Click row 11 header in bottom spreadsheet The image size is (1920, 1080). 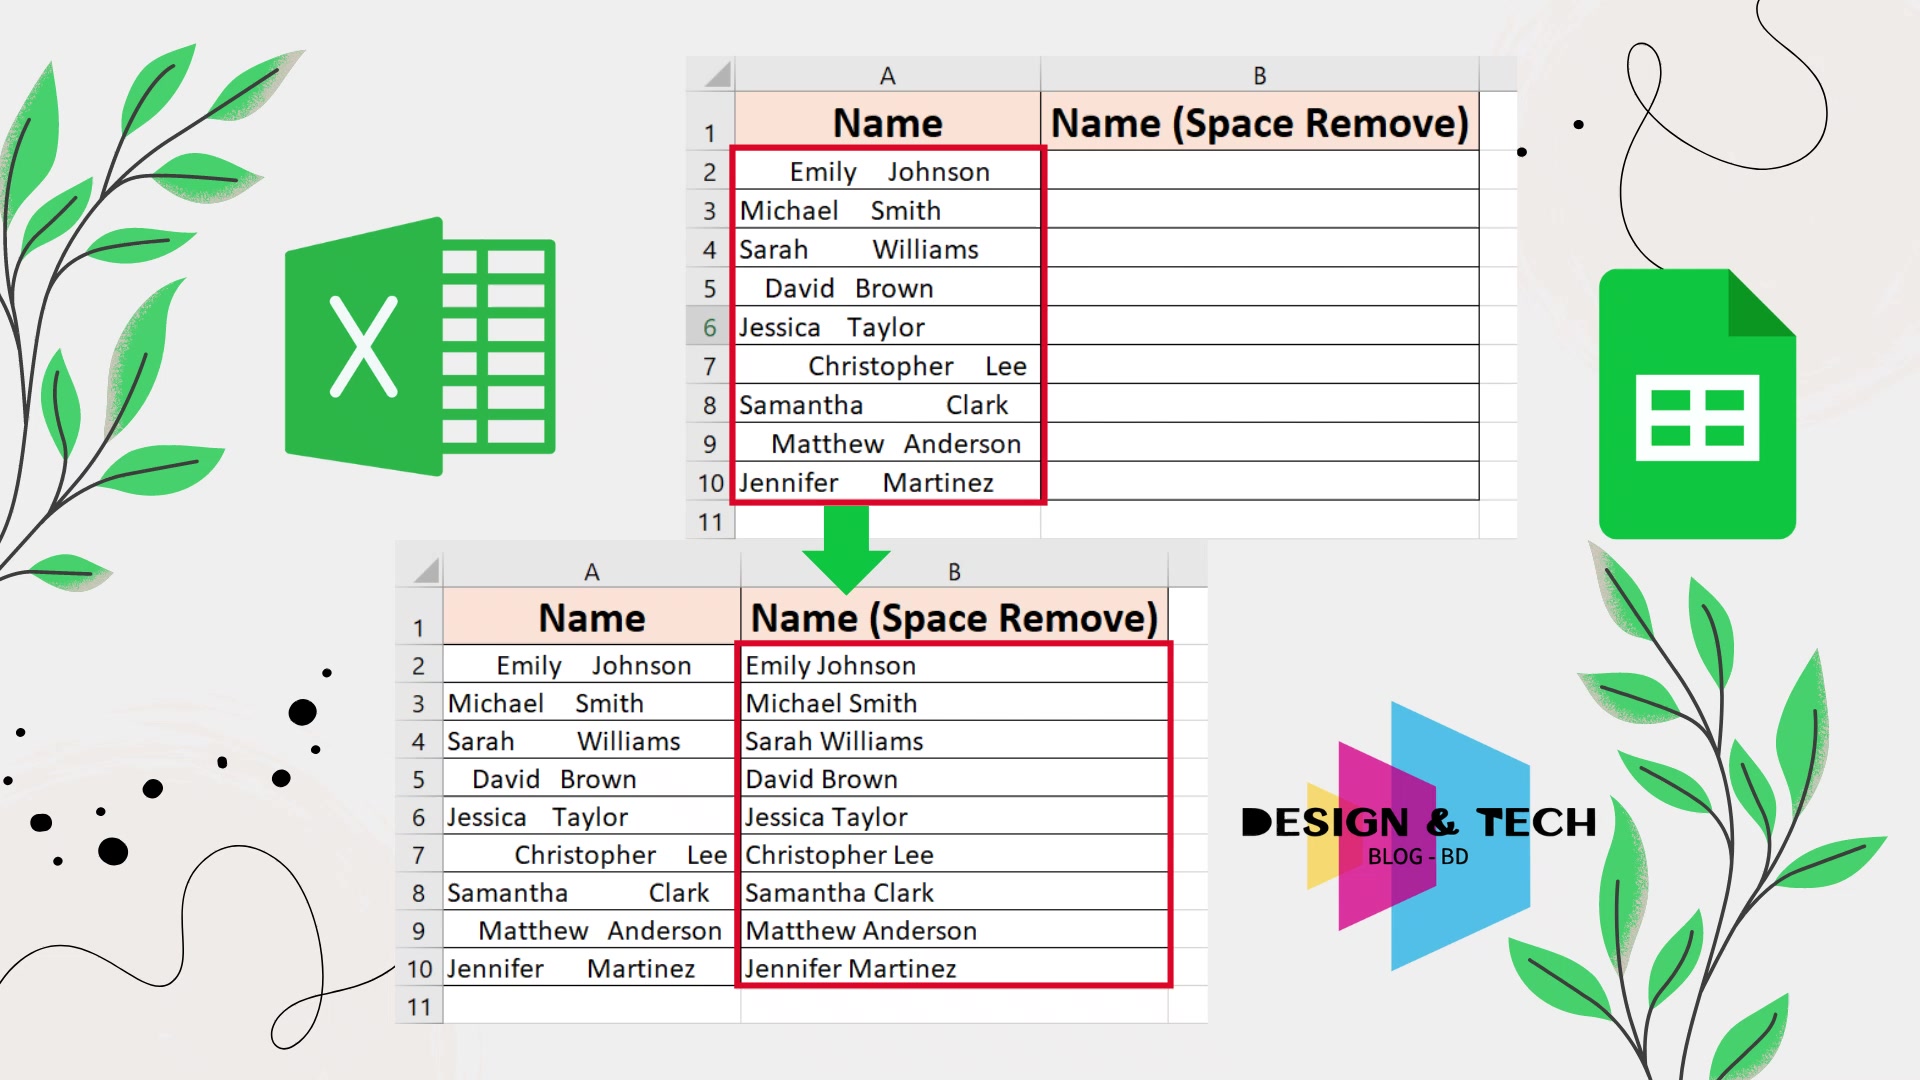point(419,1006)
